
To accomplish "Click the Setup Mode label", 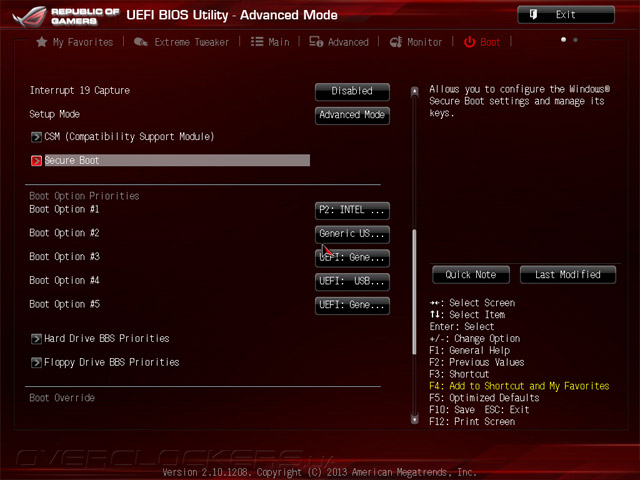I will (54, 114).
